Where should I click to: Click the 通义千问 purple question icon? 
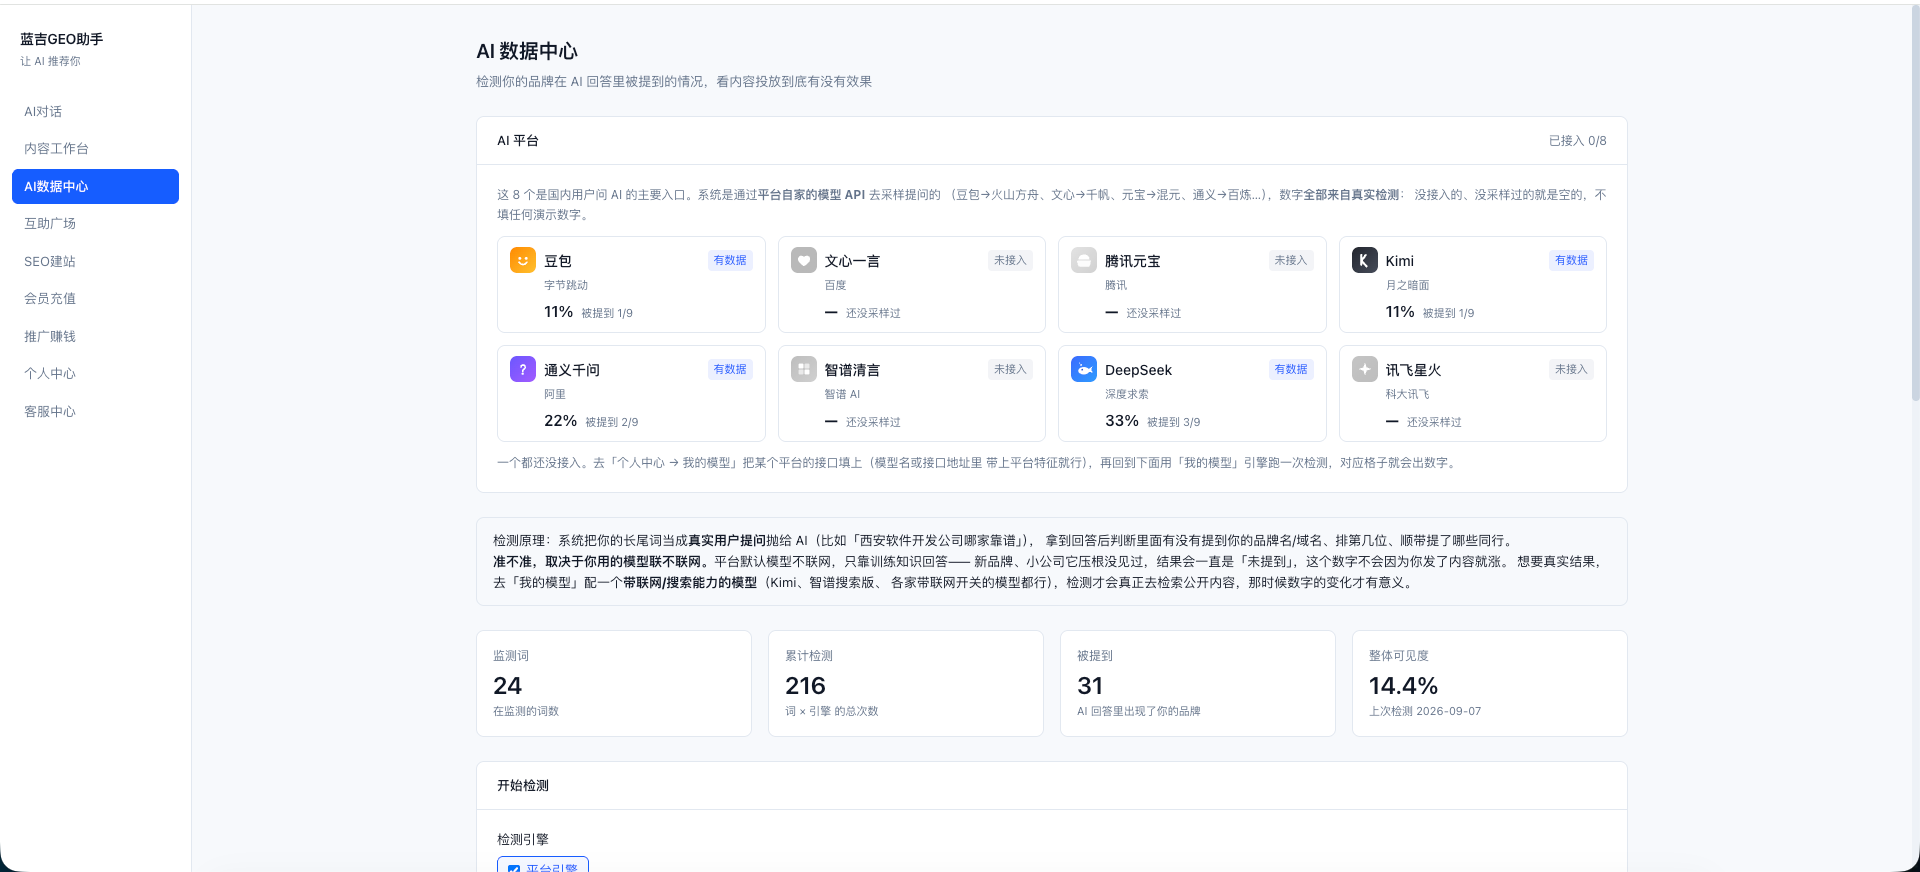click(523, 369)
